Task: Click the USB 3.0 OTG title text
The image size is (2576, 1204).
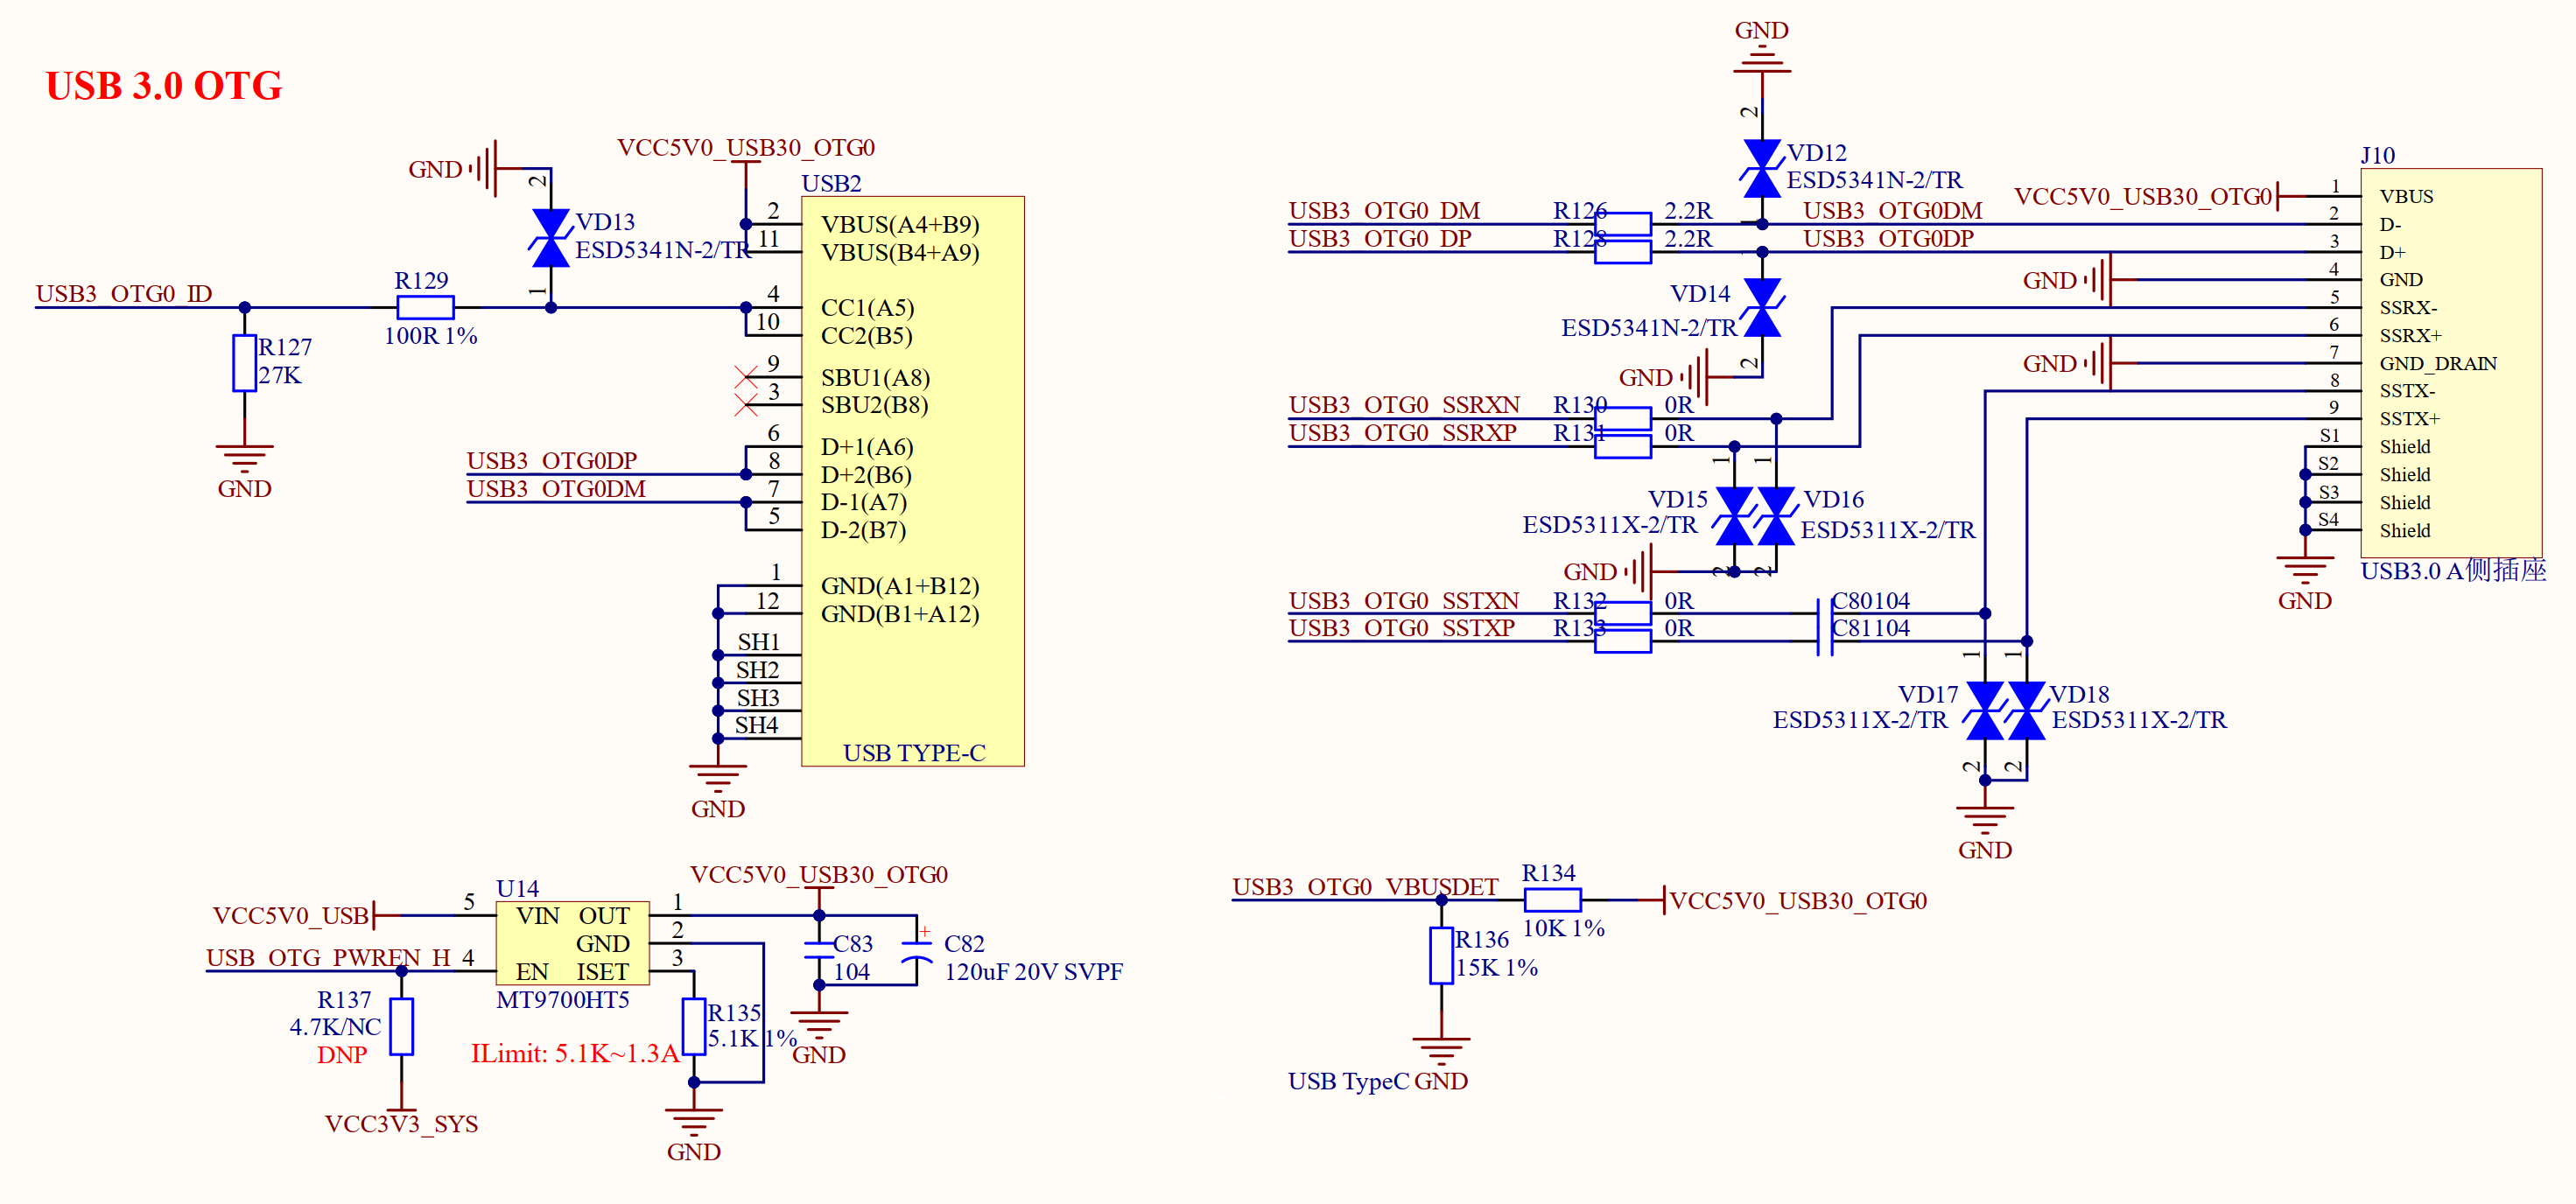Action: tap(164, 86)
